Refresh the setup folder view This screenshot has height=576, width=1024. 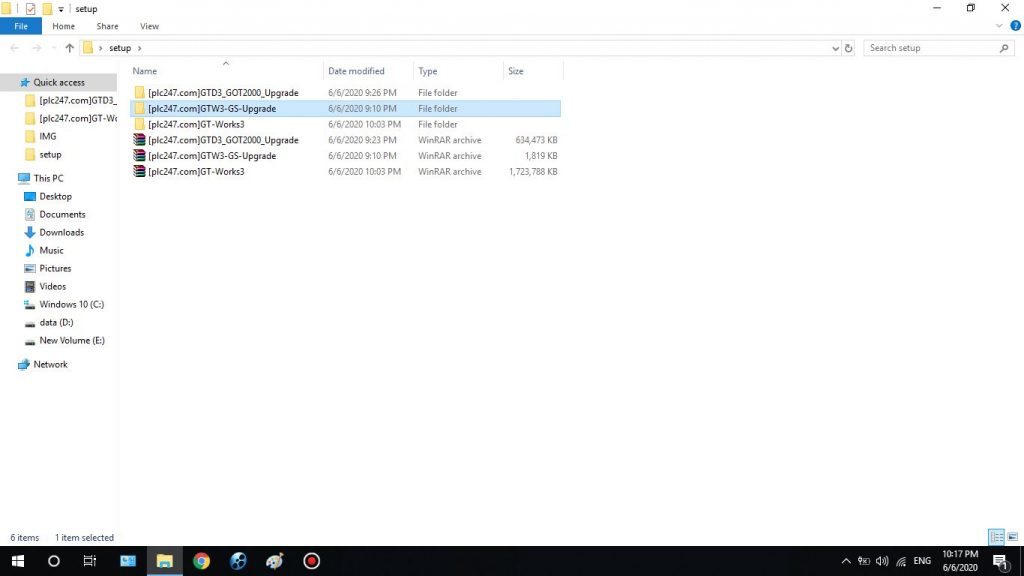point(848,48)
